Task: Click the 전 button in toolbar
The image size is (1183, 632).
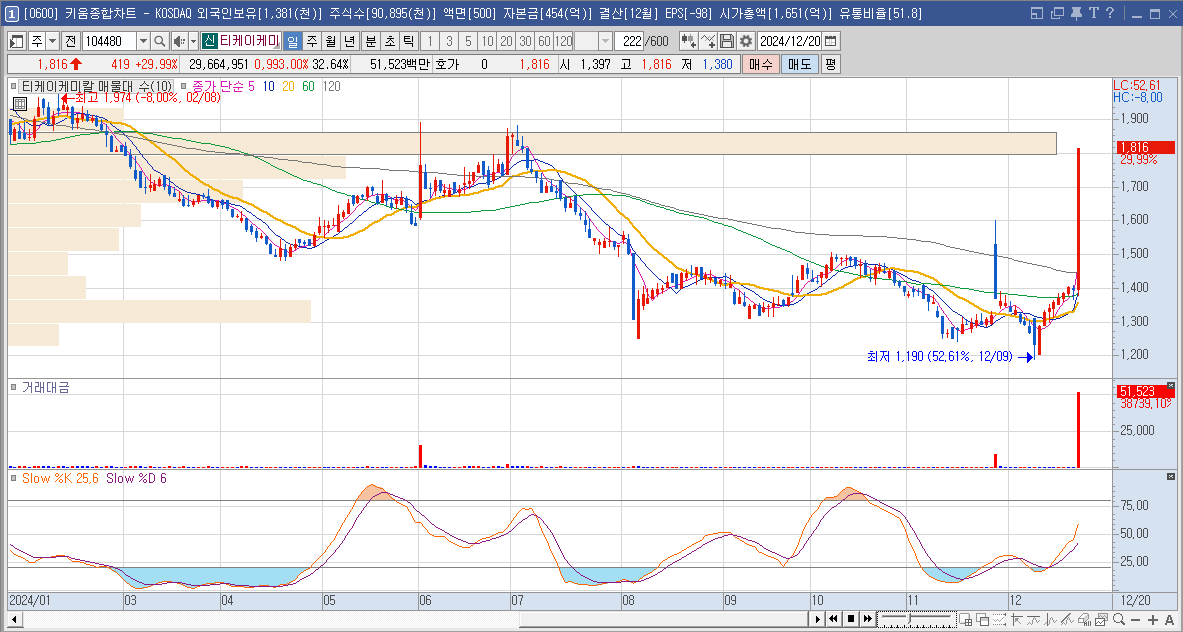Action: (70, 41)
